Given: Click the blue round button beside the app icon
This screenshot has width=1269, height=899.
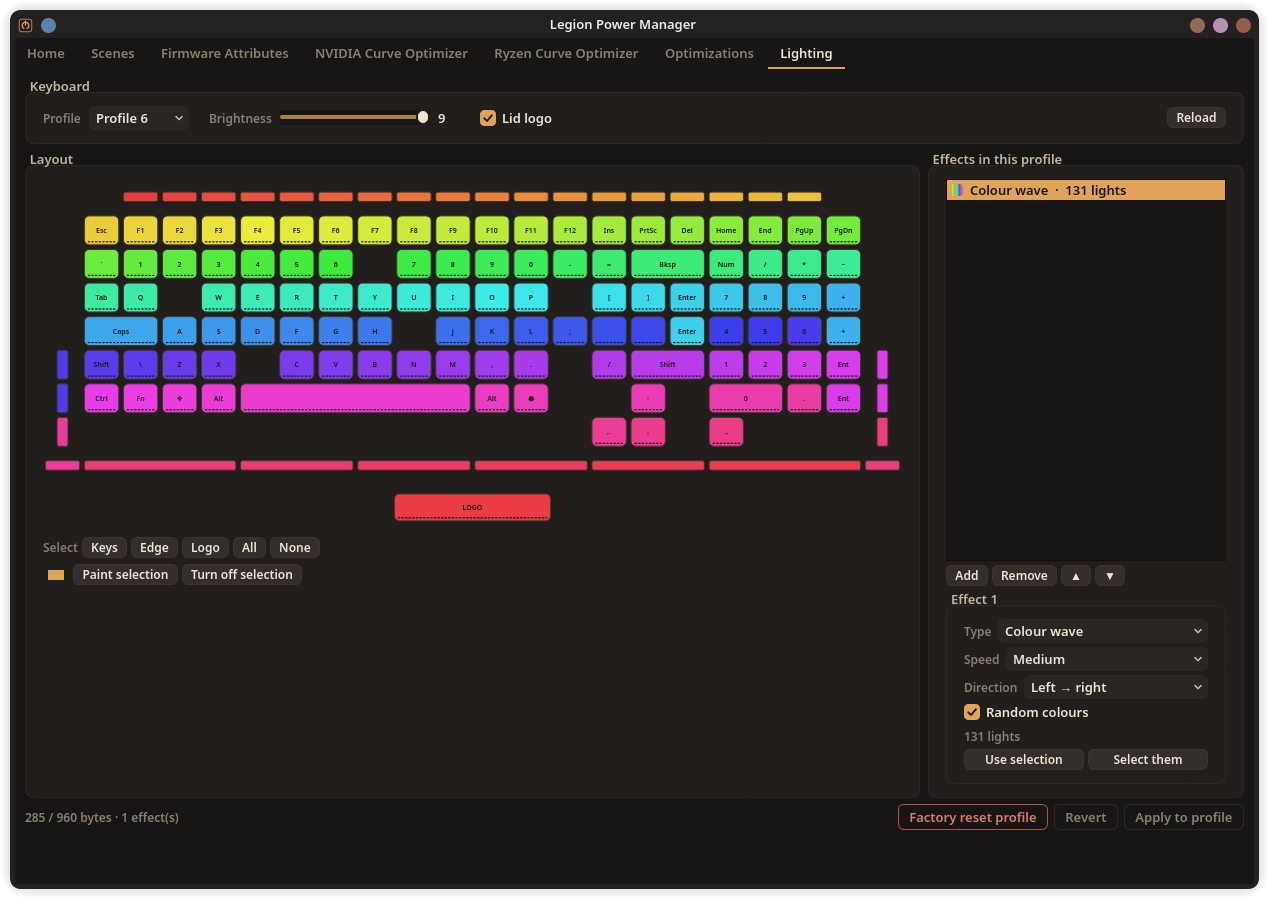Looking at the screenshot, I should click(x=48, y=25).
